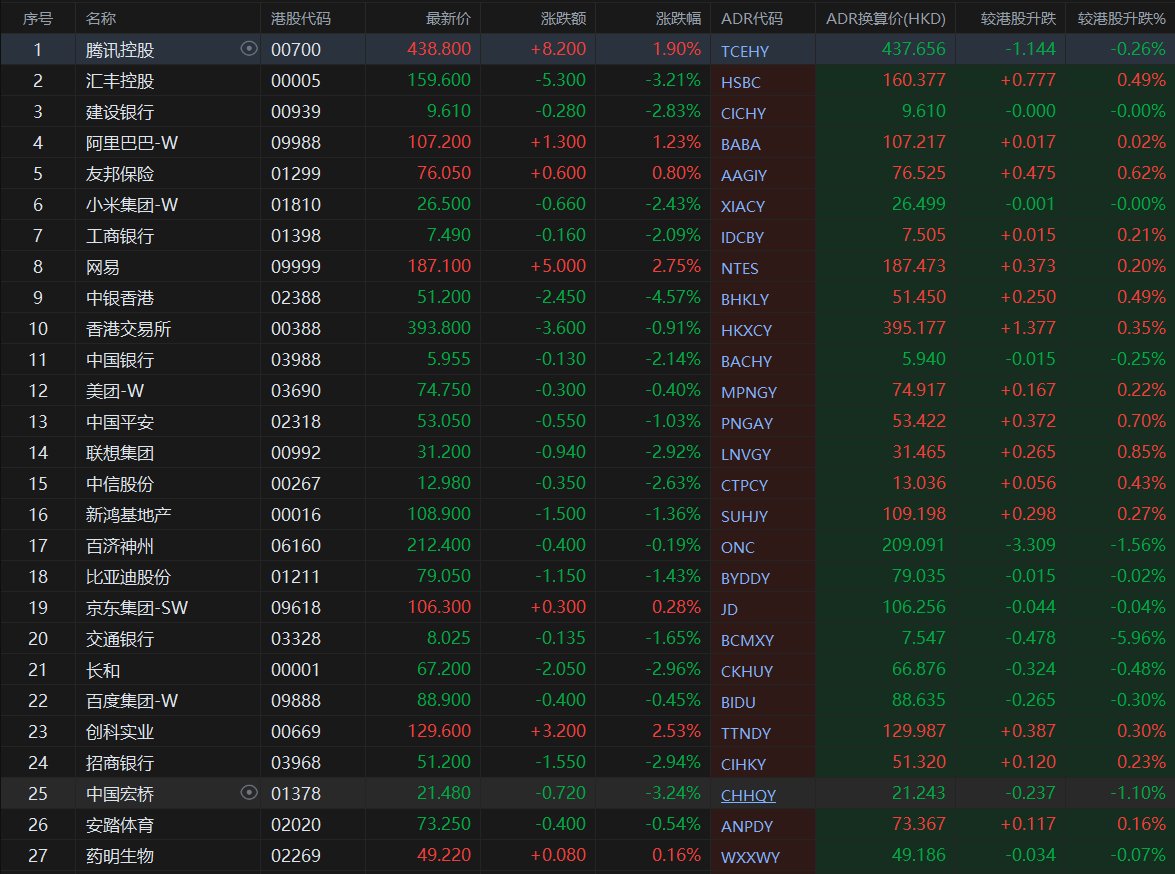Select the 中银香港 stock name

tap(120, 298)
